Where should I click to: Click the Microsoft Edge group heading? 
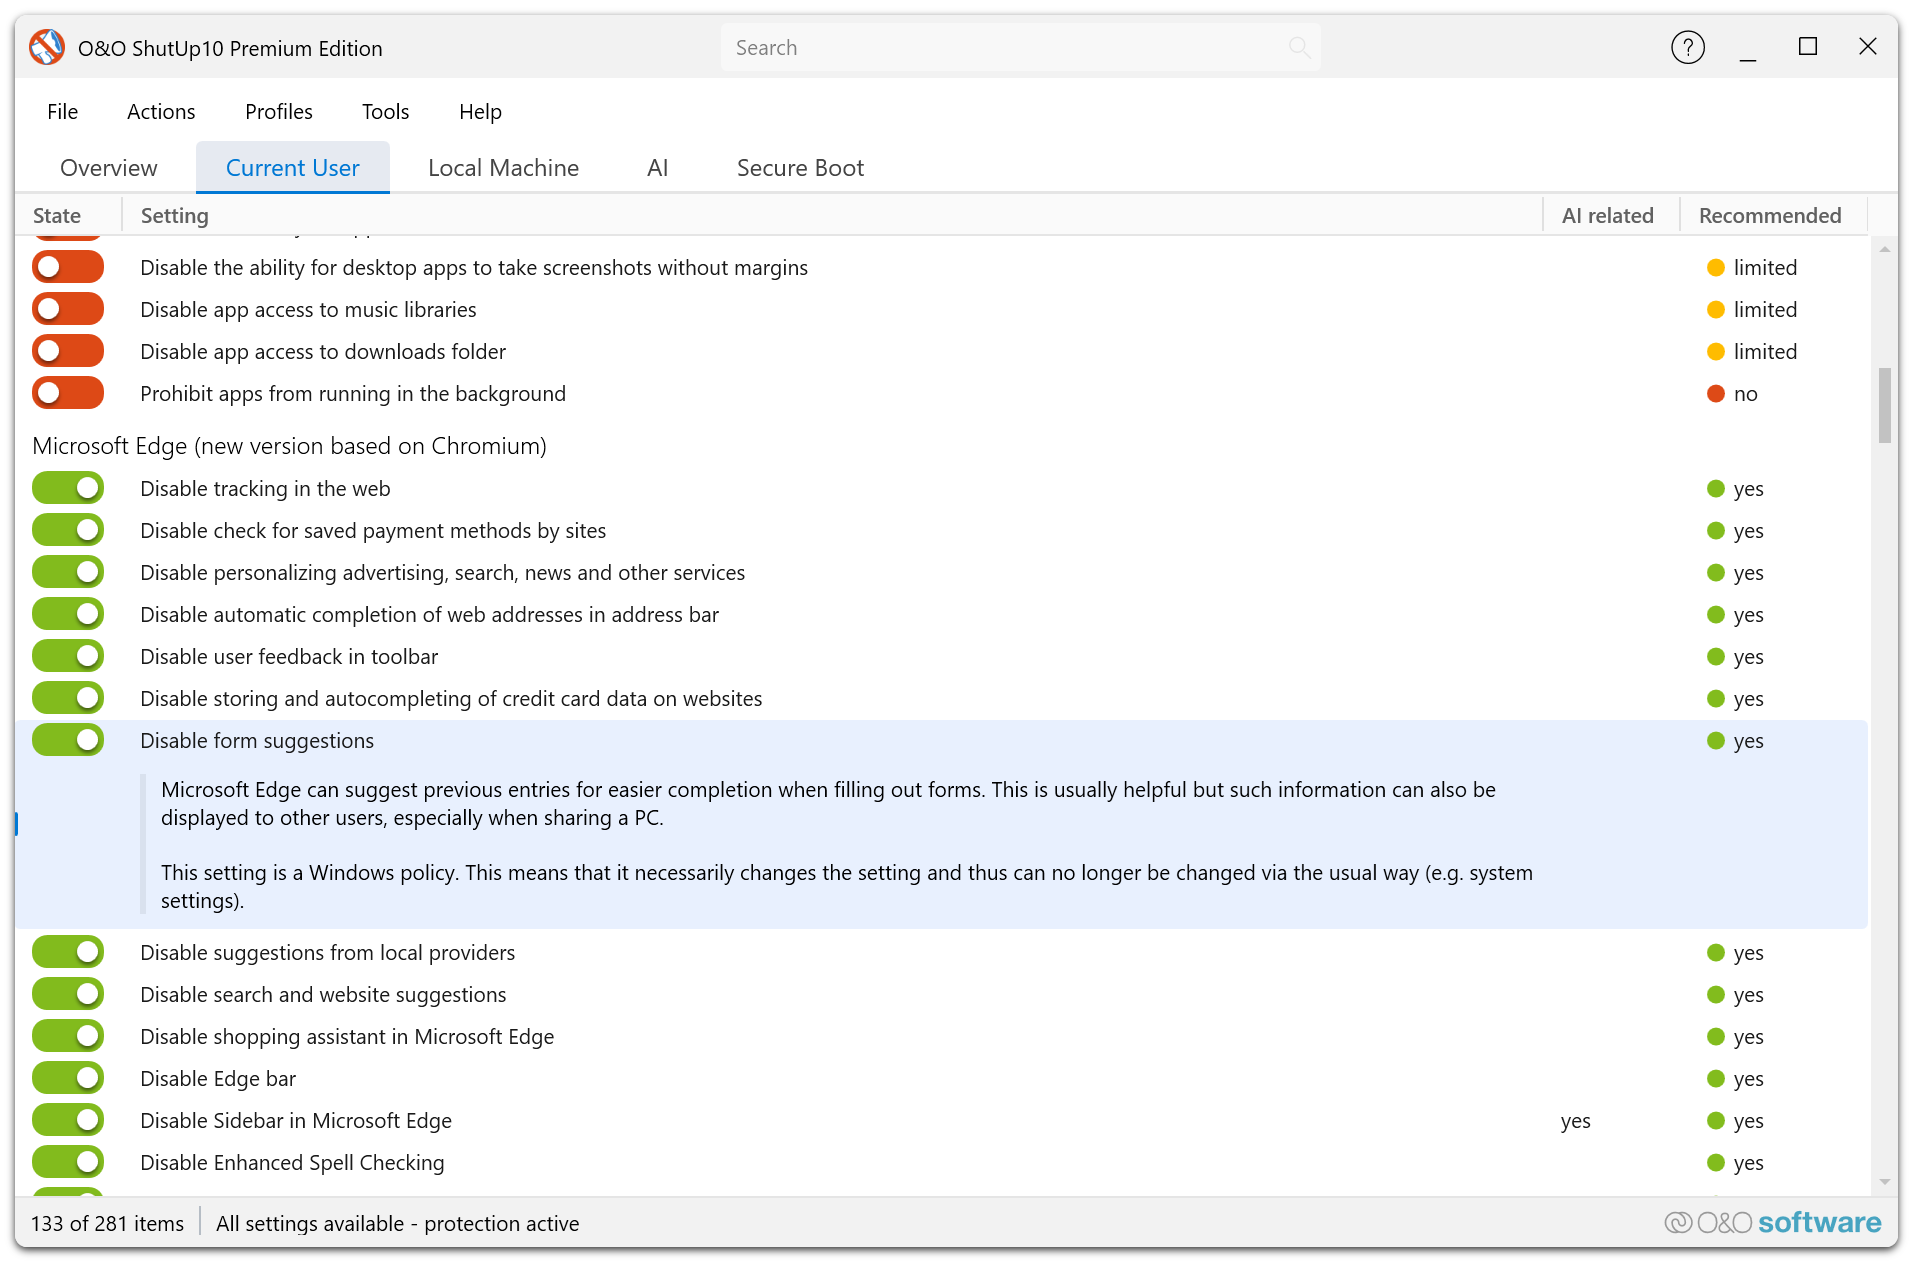click(289, 446)
